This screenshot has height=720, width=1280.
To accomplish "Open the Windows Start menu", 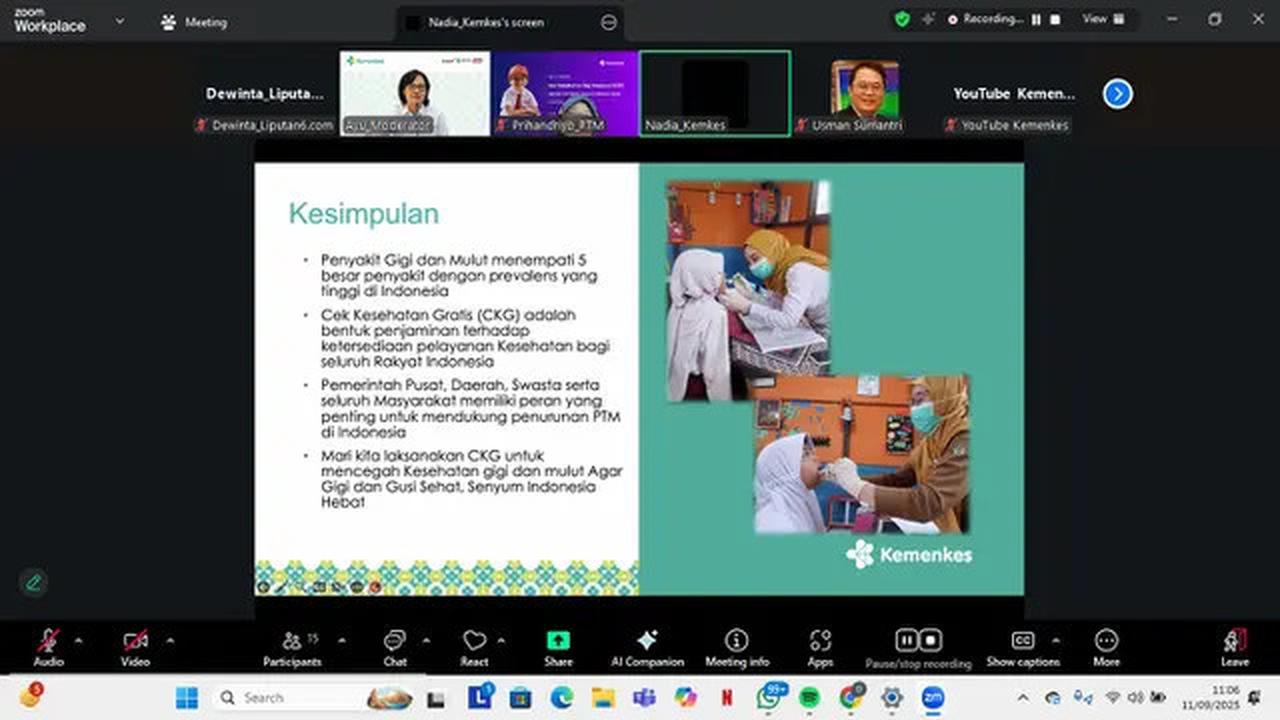I will [187, 697].
